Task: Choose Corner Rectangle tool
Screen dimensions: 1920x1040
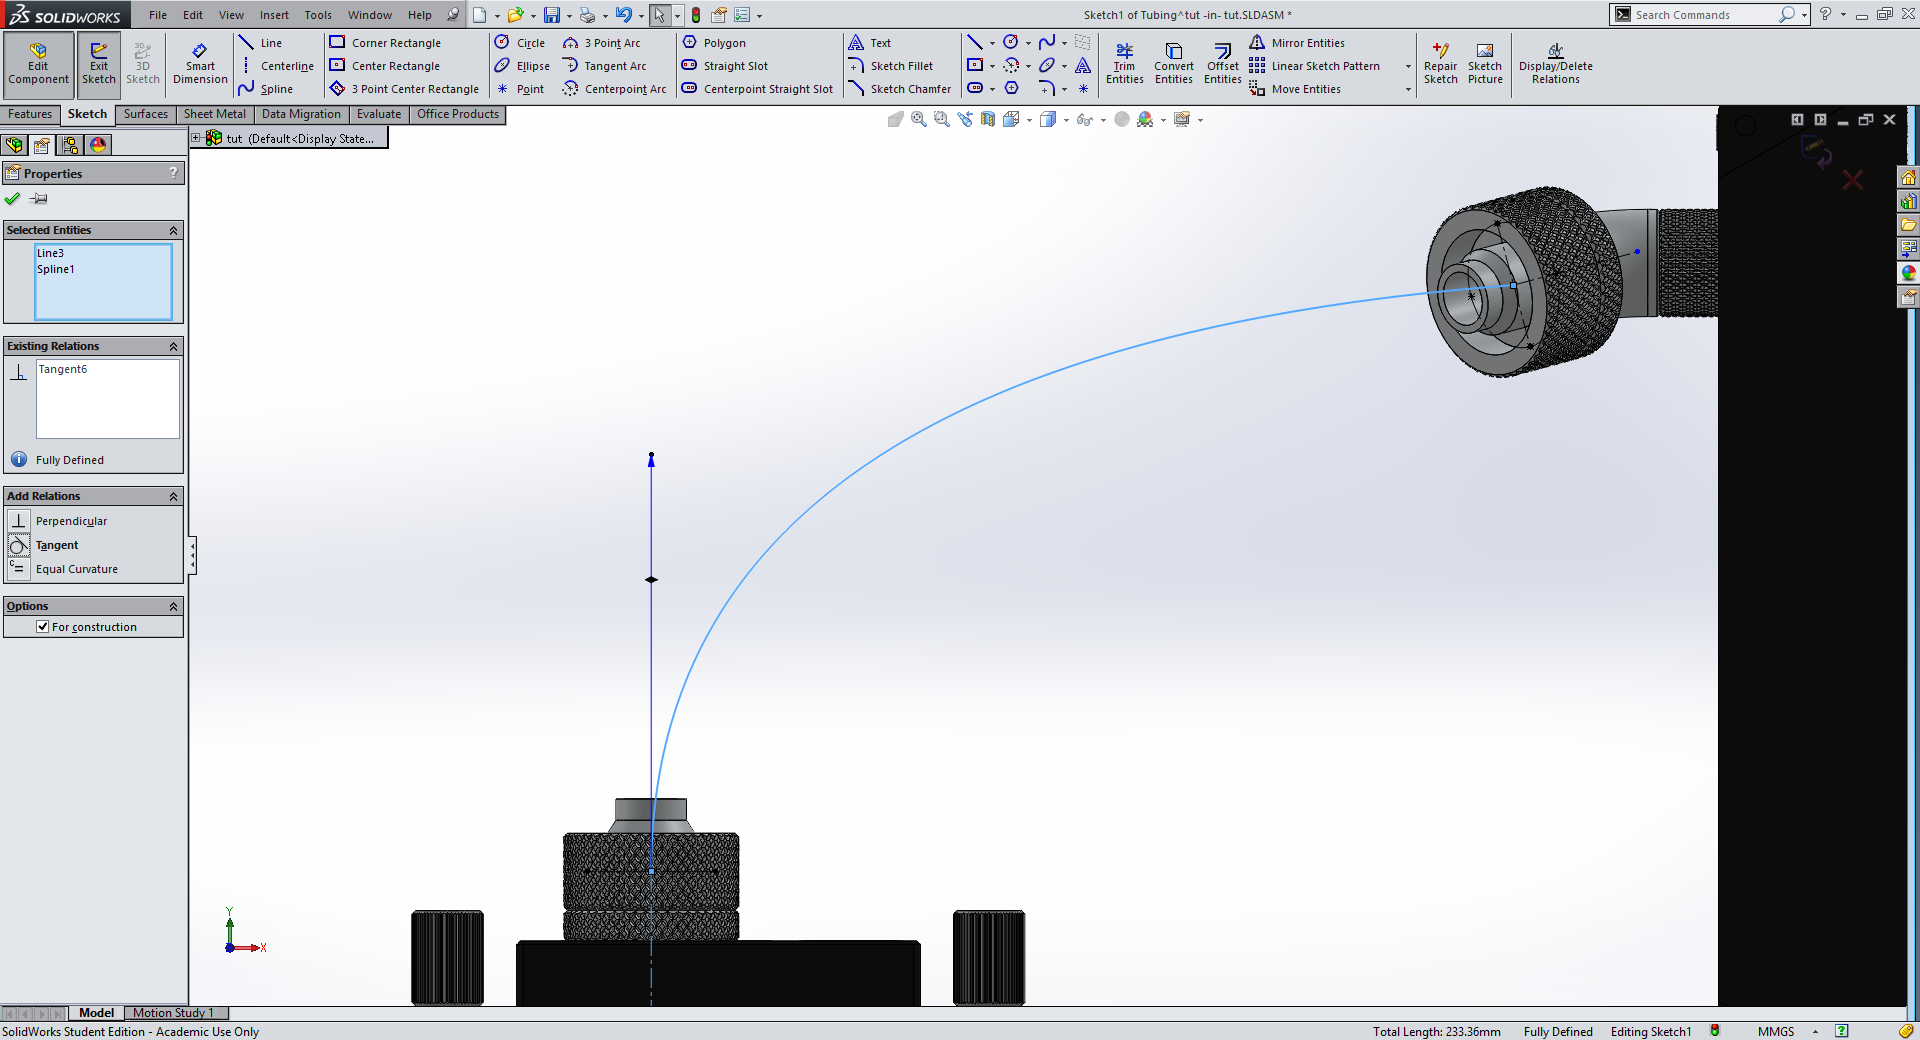Action: click(385, 43)
